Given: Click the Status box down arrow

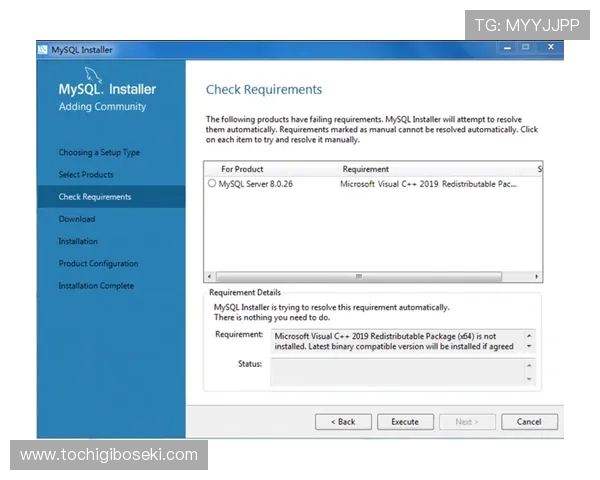Looking at the screenshot, I should [x=530, y=379].
